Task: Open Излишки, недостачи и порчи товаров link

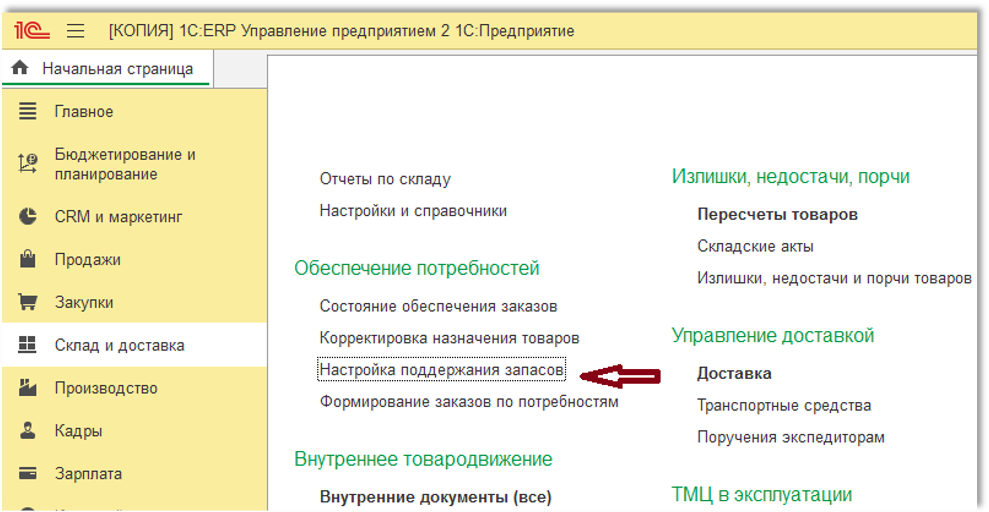Action: (x=834, y=278)
